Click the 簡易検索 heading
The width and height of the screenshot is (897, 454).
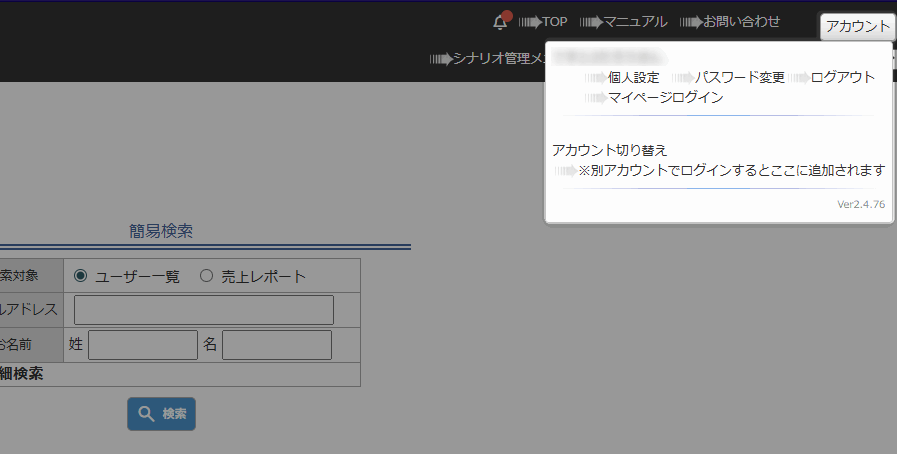tap(161, 231)
